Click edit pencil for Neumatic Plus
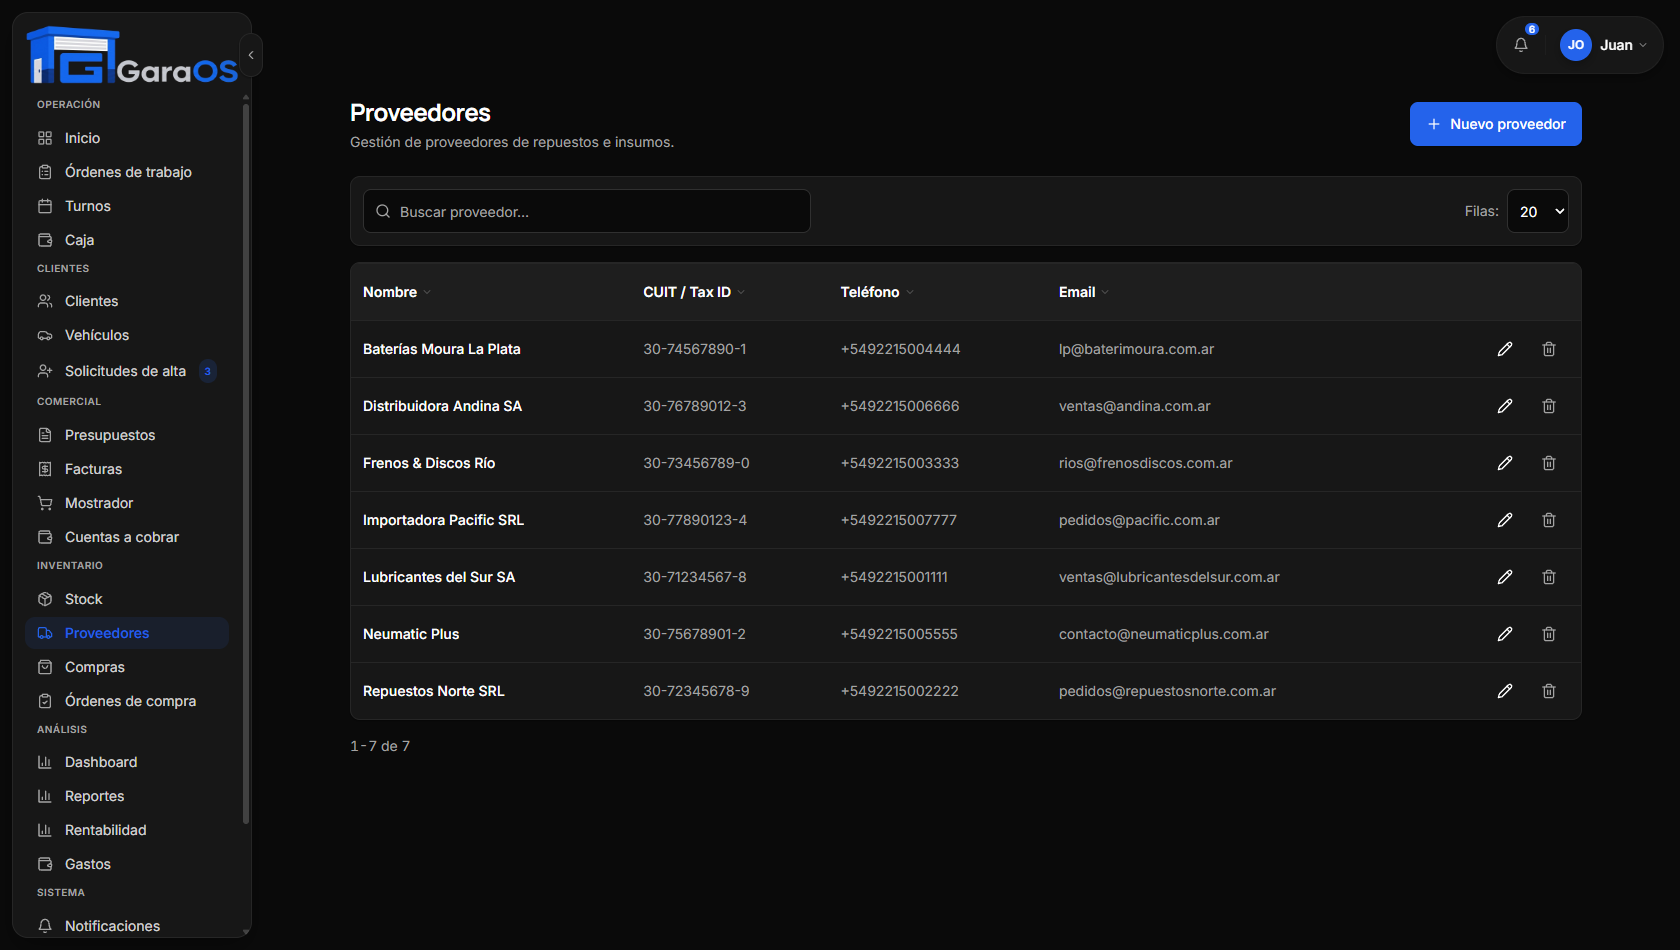The width and height of the screenshot is (1680, 950). [1505, 634]
